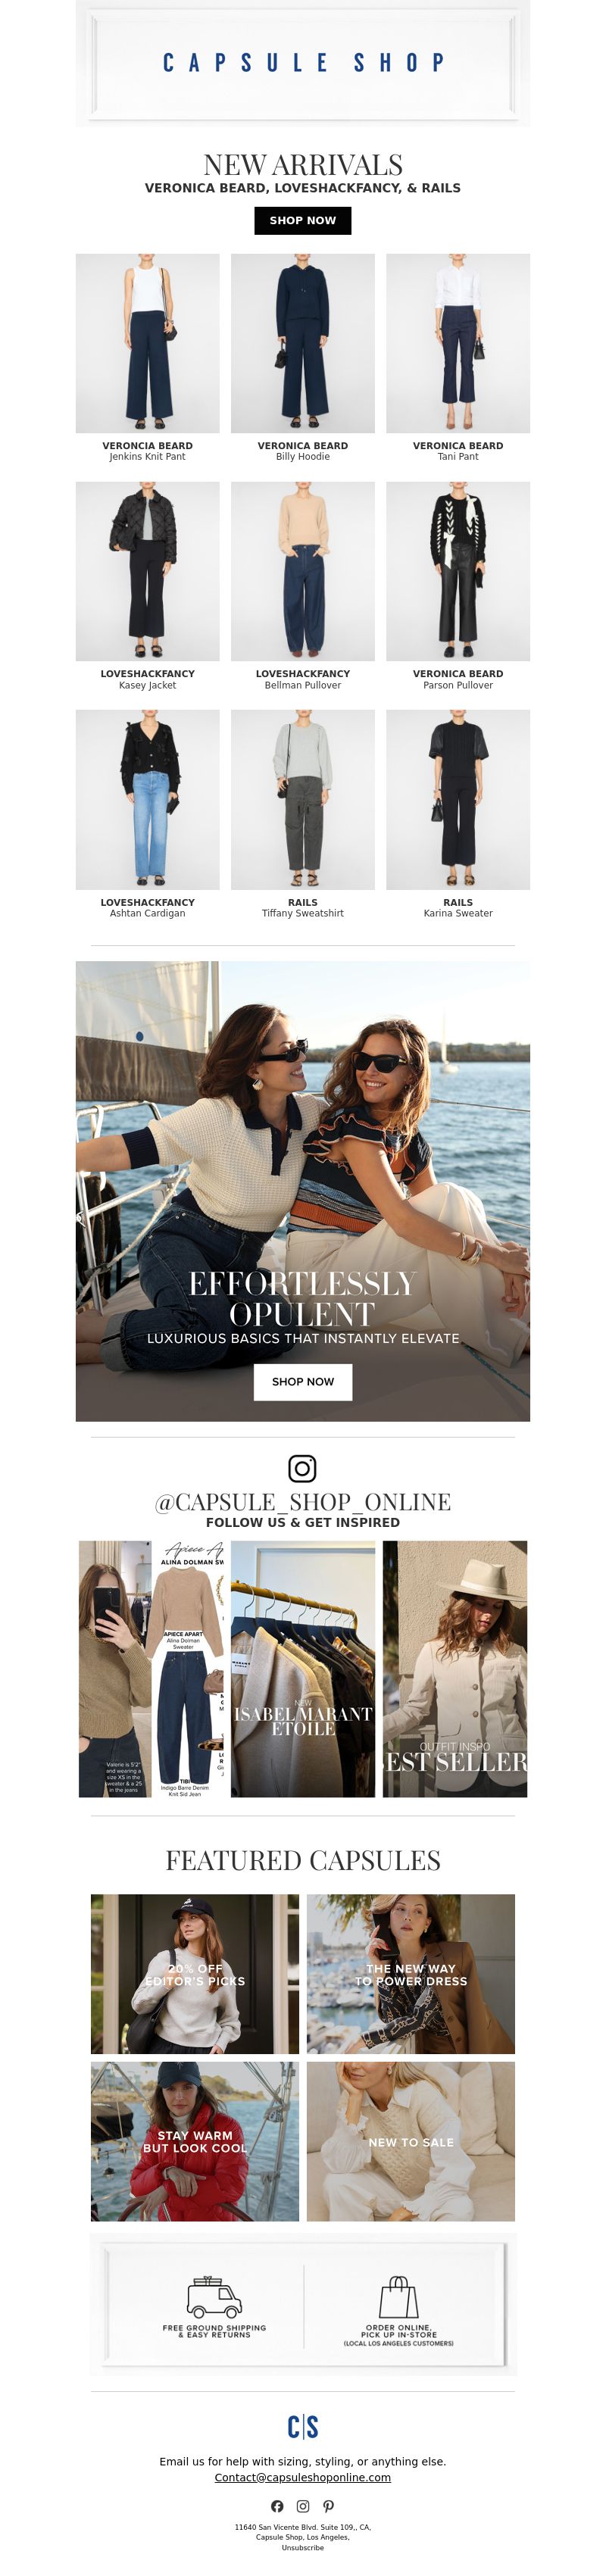Open the New Way to Power Dress capsule
Image resolution: width=606 pixels, height=2576 pixels.
pos(411,1974)
